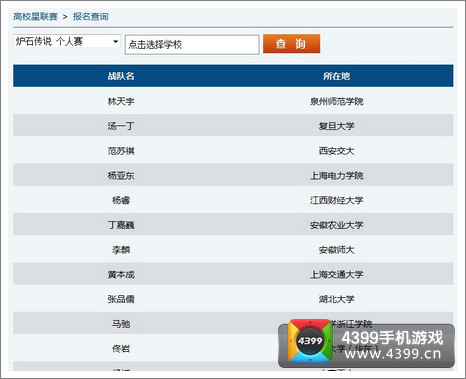Select the name 黄本成
Screen dimensions: 466x379
tap(121, 275)
